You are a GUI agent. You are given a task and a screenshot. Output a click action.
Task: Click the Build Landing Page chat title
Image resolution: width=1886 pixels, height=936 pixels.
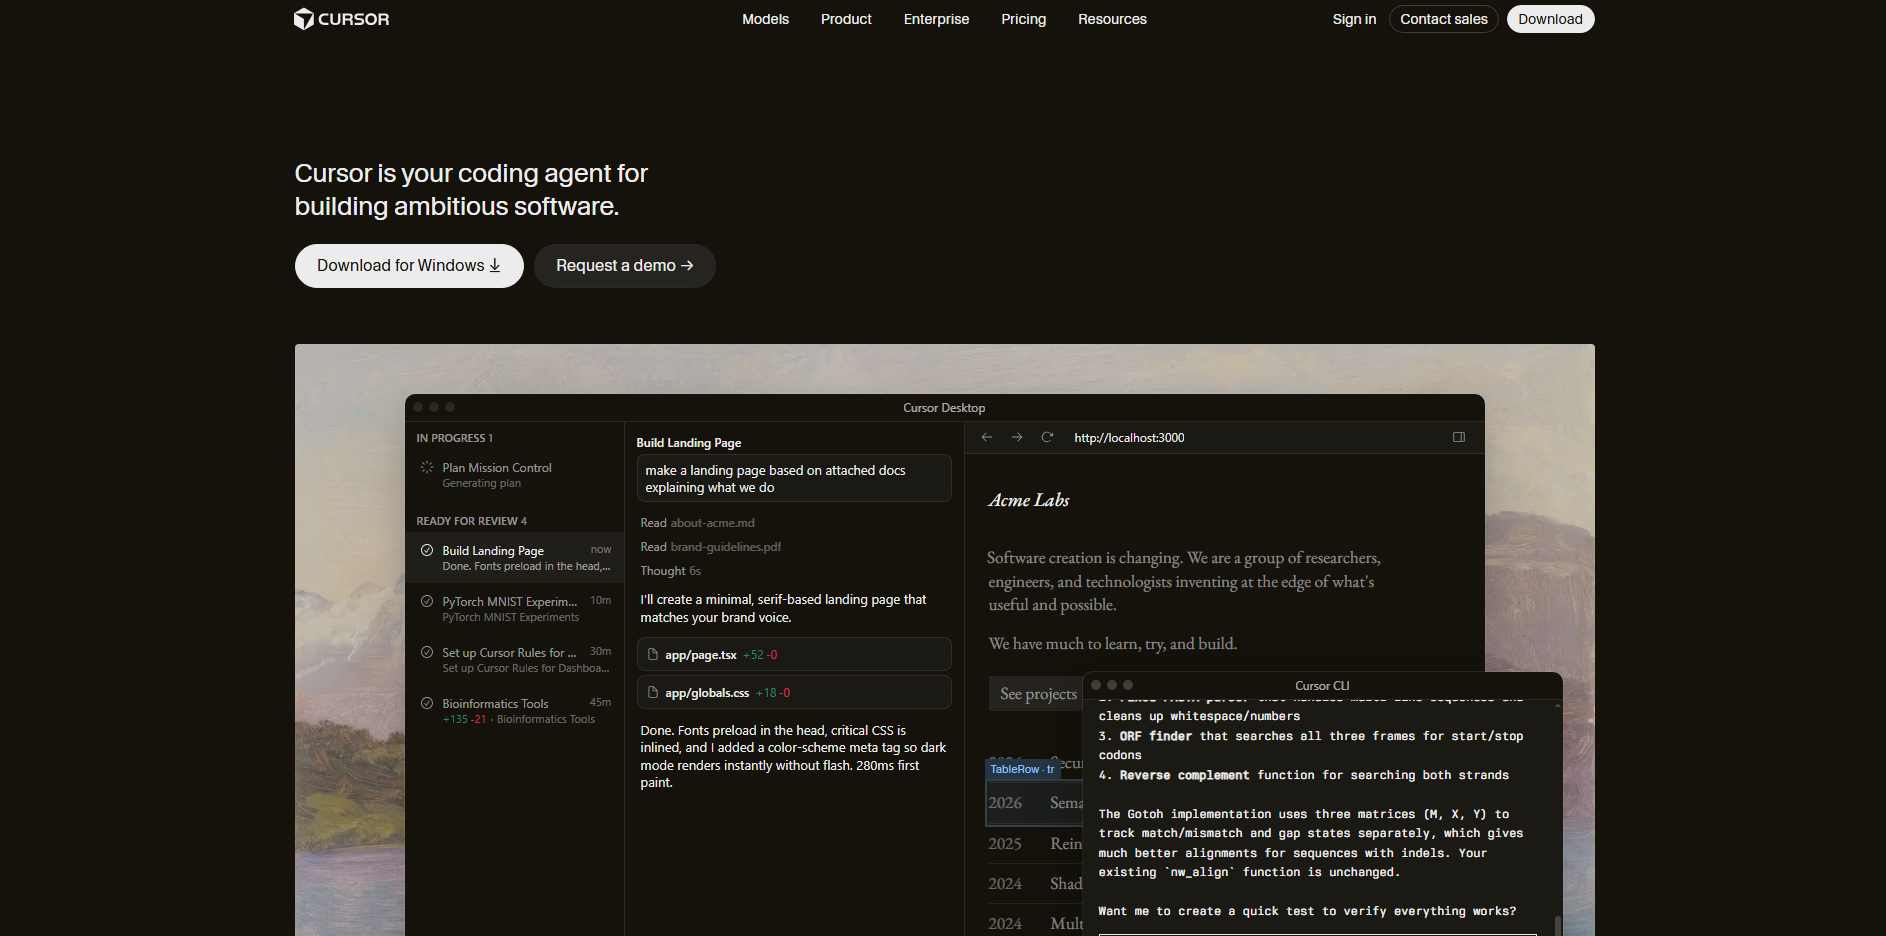click(689, 443)
